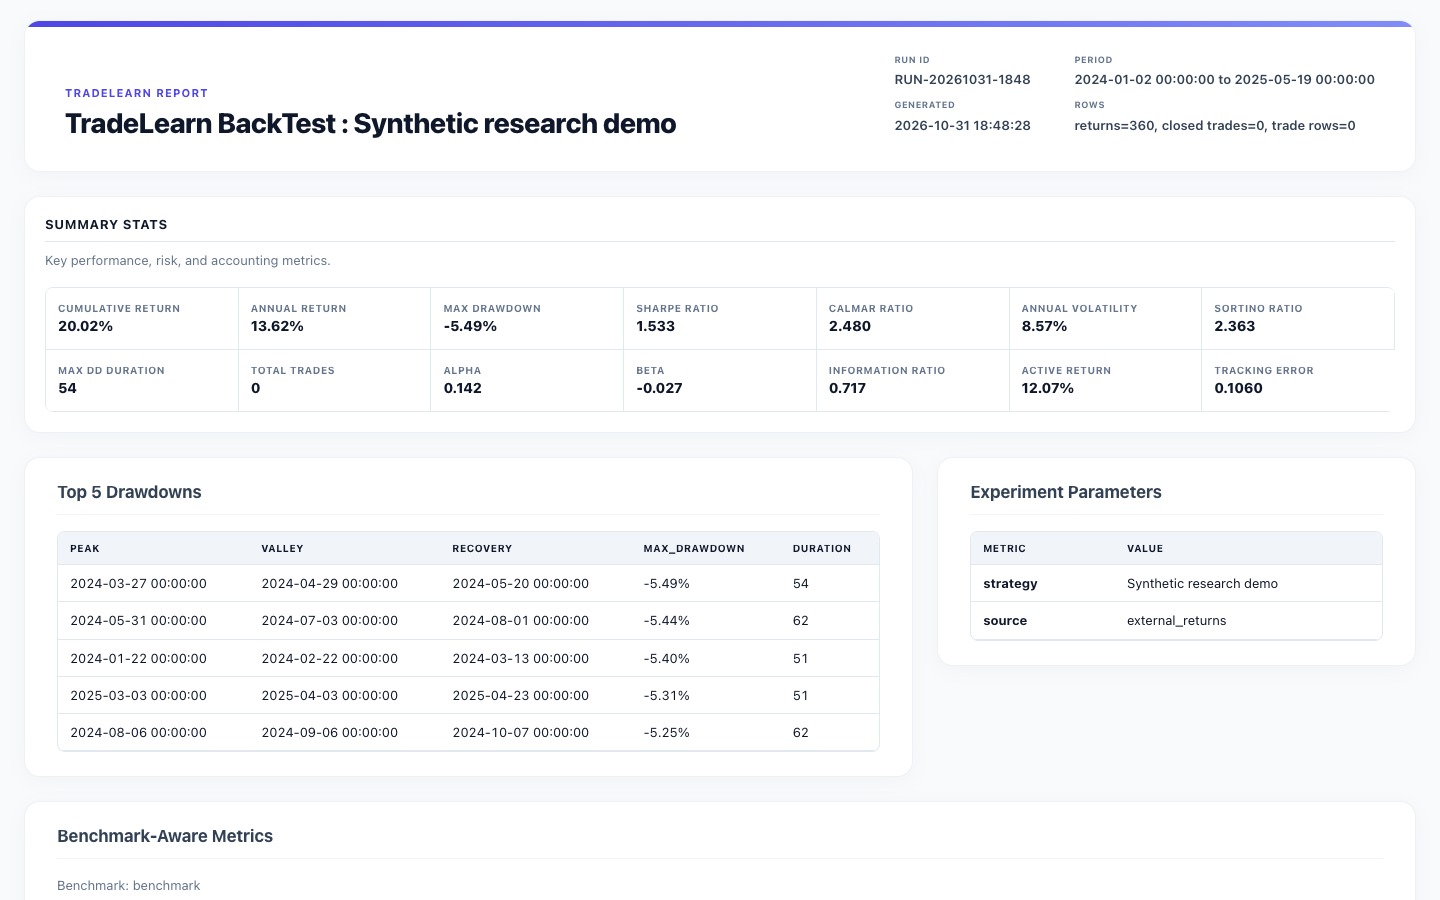Select the rows value 'returns=360, closed trades=0, trade rows=0'
Viewport: 1440px width, 900px height.
(1215, 126)
